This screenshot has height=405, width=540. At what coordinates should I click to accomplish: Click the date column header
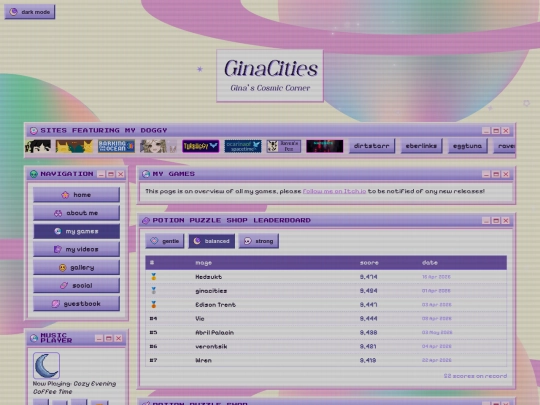click(x=430, y=263)
